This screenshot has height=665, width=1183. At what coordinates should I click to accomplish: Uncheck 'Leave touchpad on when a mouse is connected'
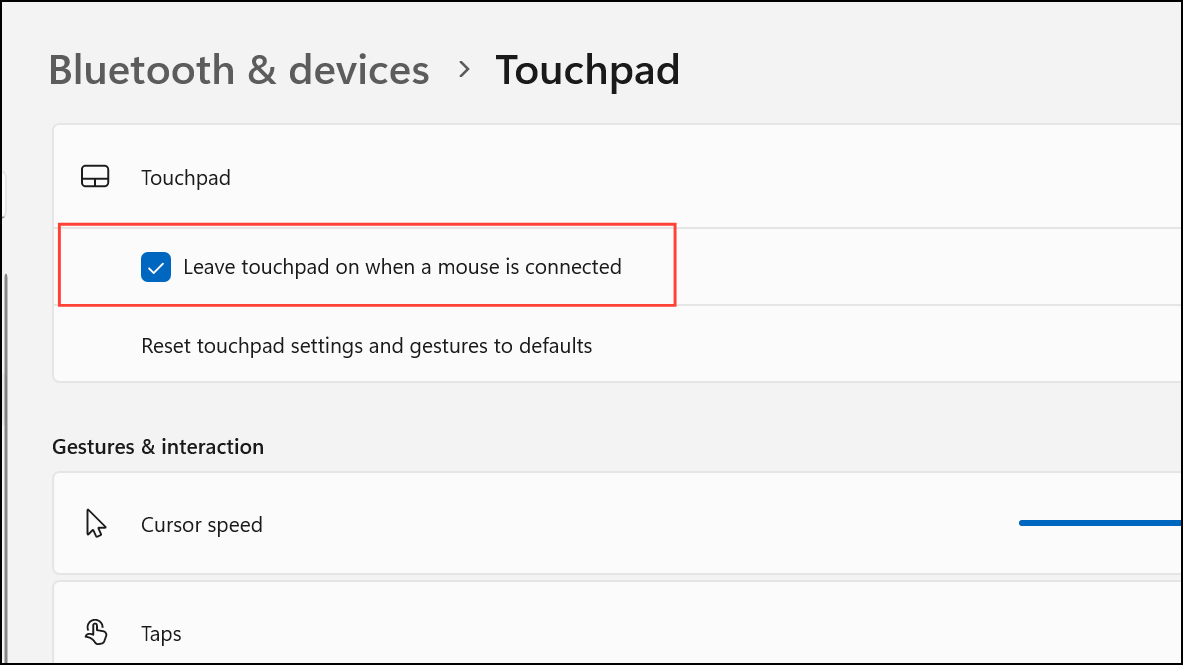[x=156, y=267]
